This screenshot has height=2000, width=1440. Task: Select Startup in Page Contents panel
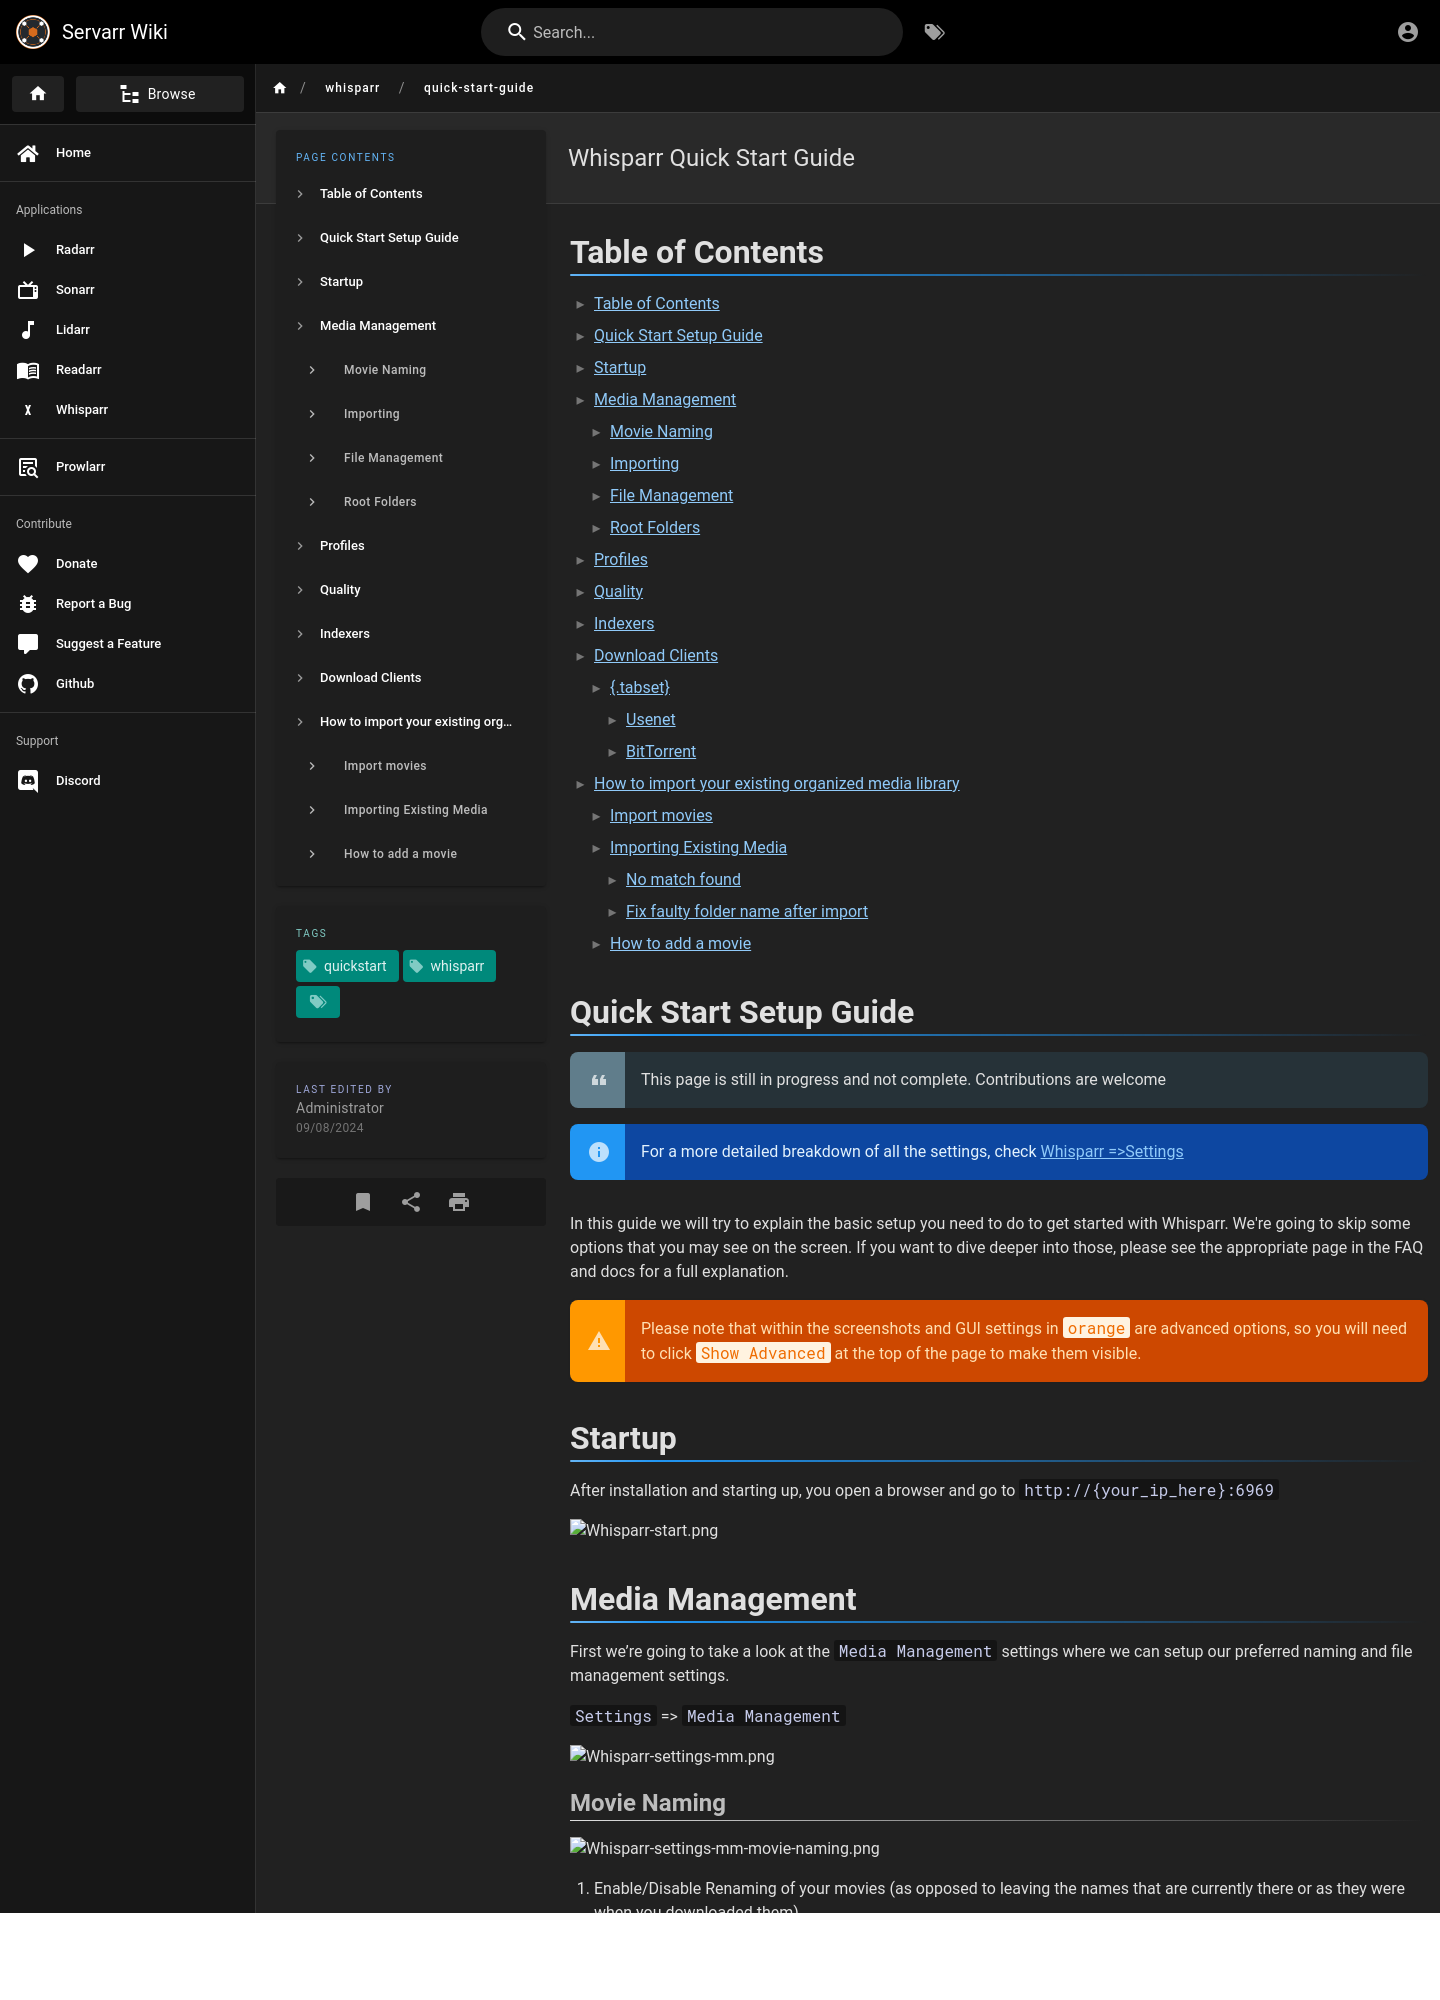pyautogui.click(x=411, y=282)
